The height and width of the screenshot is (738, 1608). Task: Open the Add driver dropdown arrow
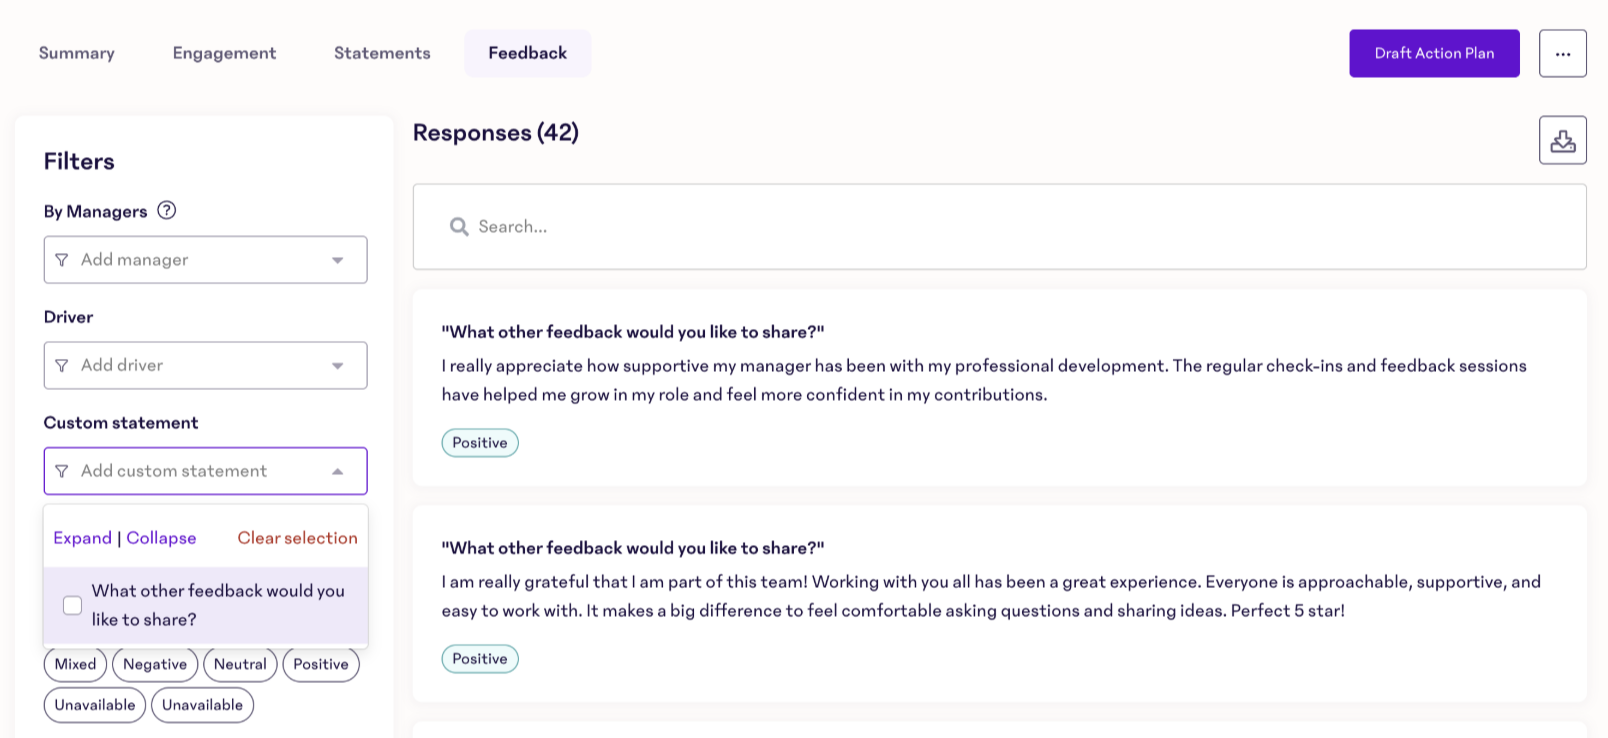[338, 366]
